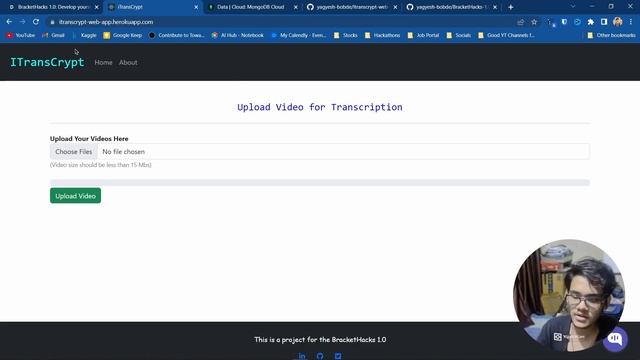
Task: Open the shield extension icon
Action: pyautogui.click(x=564, y=22)
